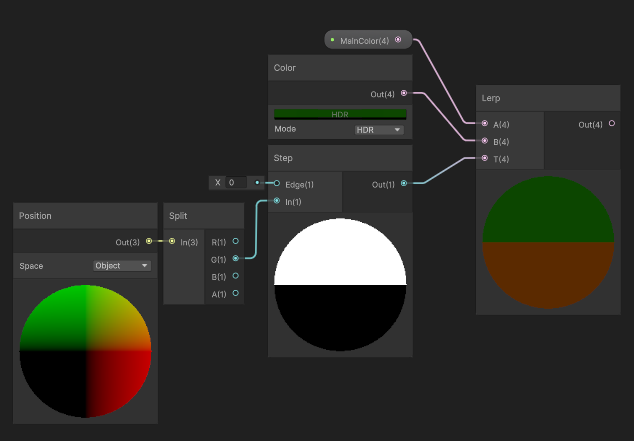Viewport: 634px width, 441px height.
Task: Select the Lerp node title
Action: click(490, 98)
